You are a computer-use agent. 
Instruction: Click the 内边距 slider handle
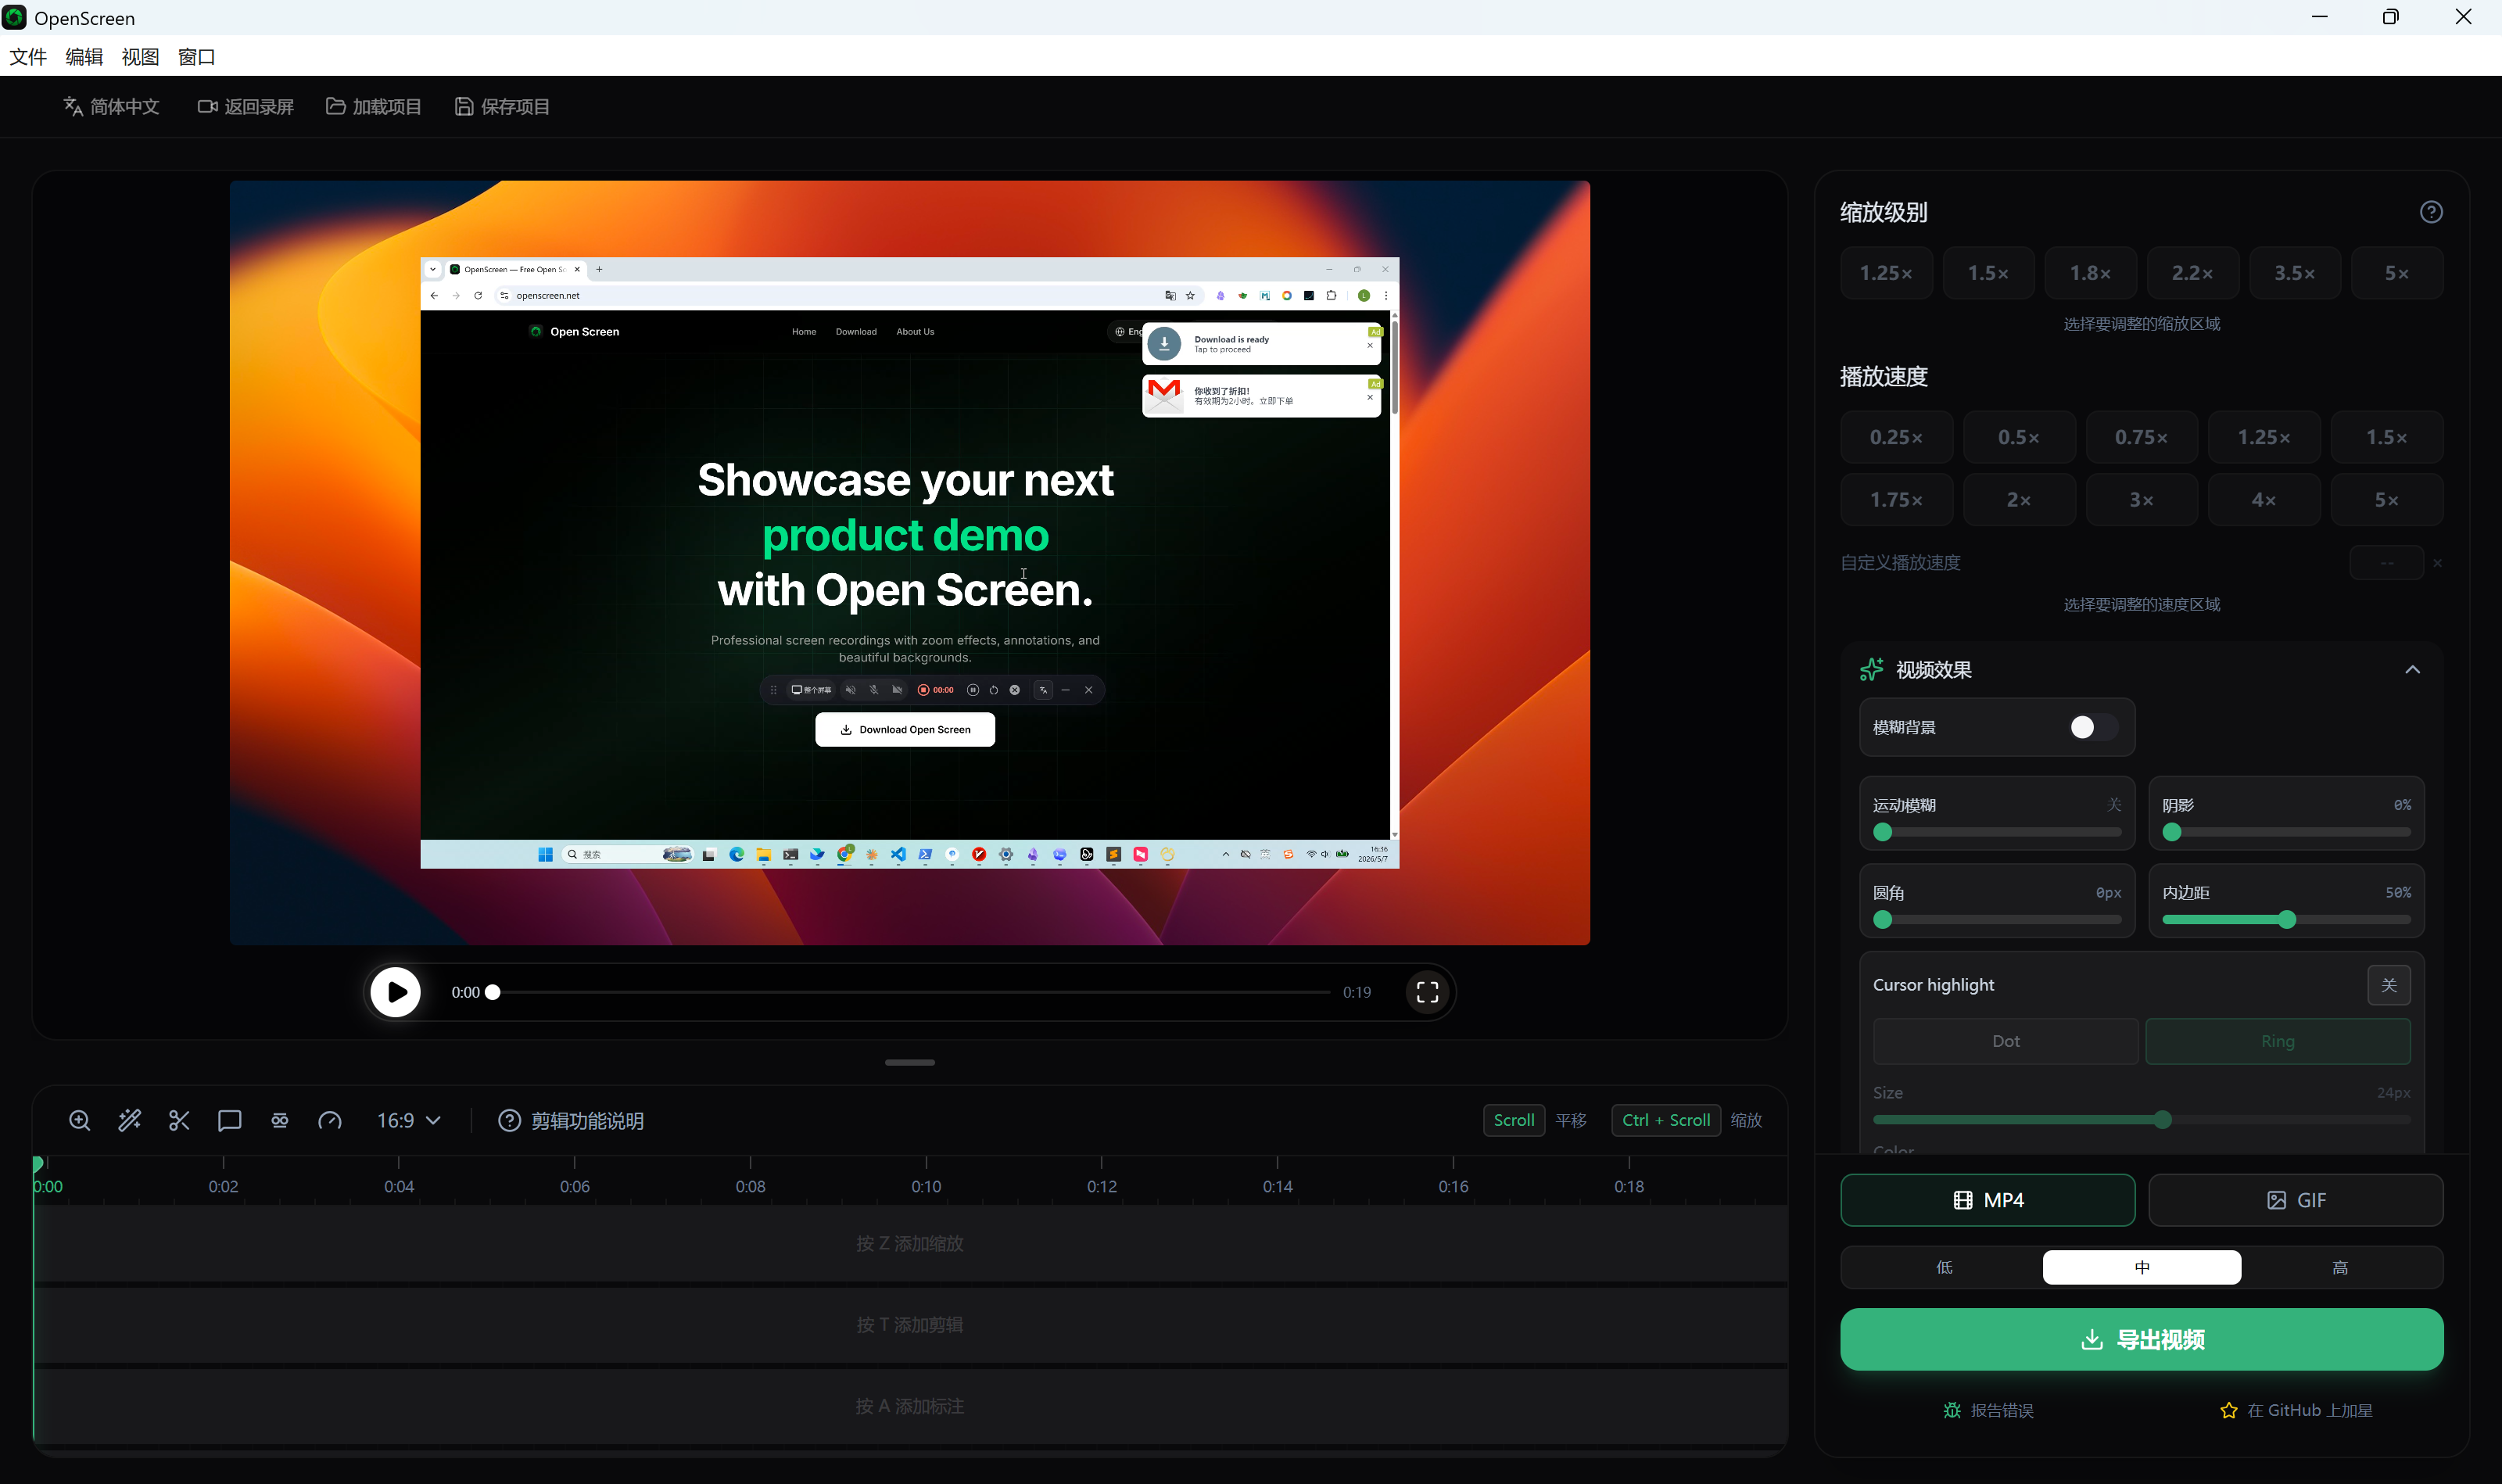(x=2286, y=919)
